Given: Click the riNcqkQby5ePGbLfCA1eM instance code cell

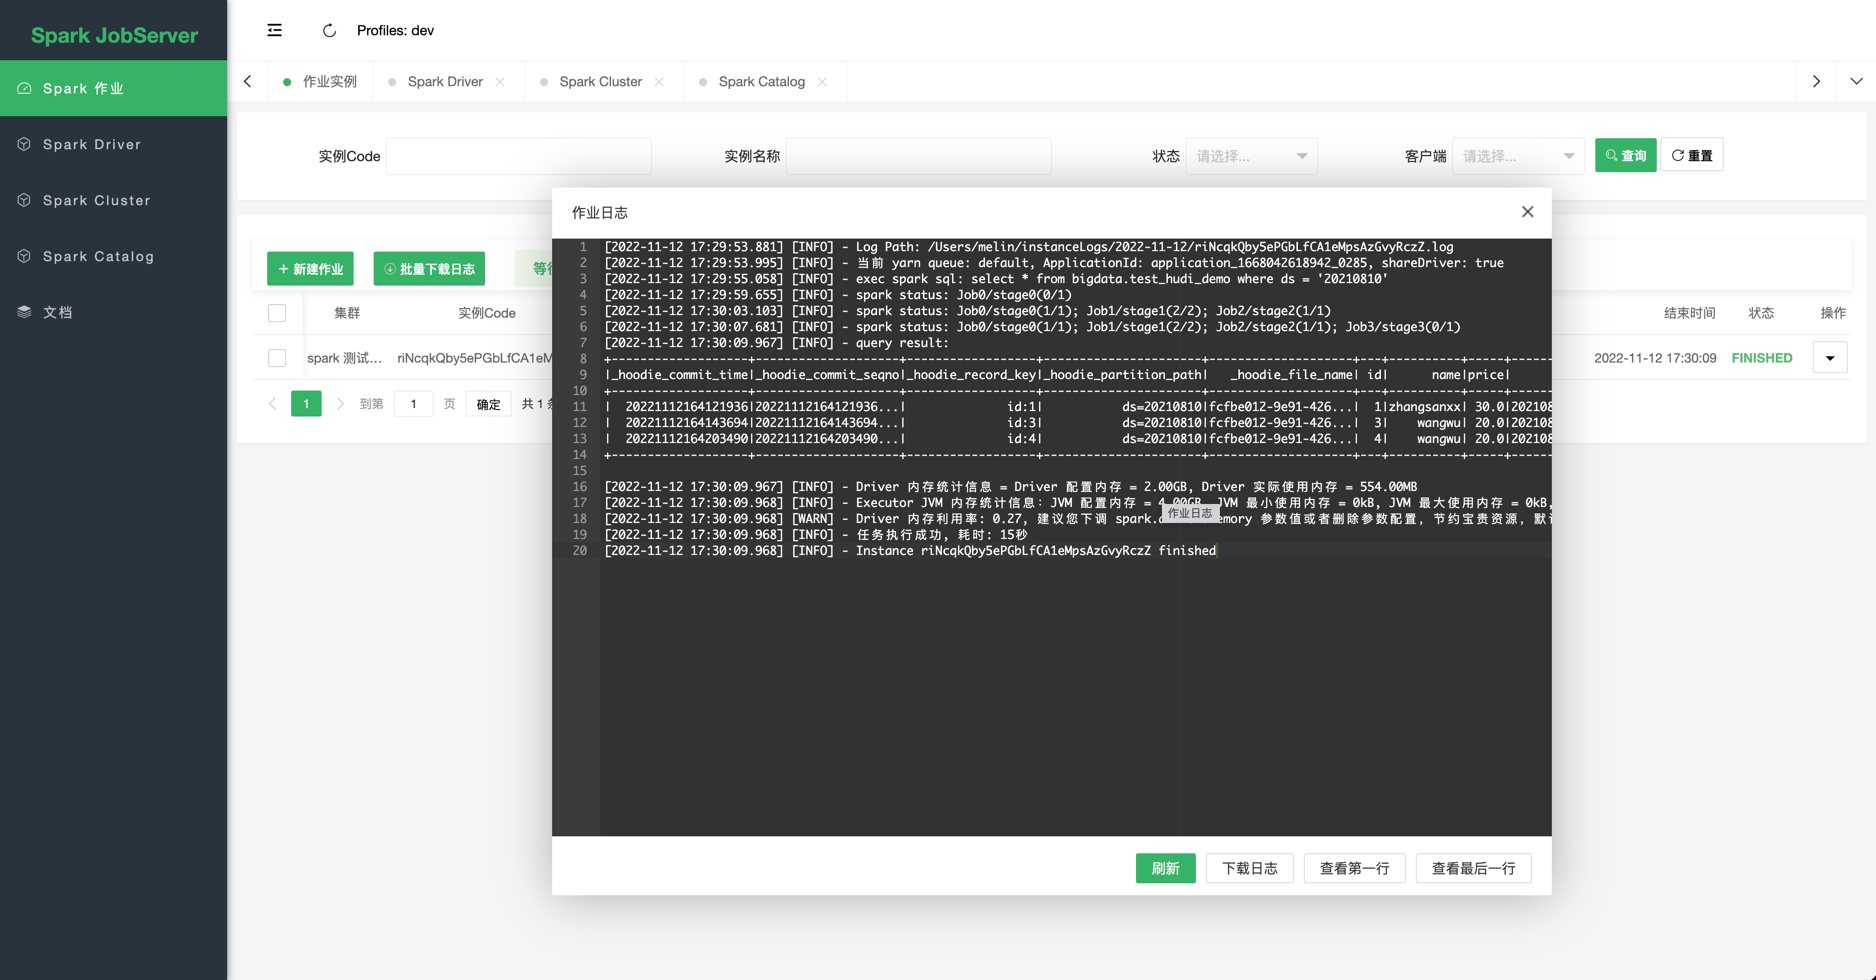Looking at the screenshot, I should [x=474, y=358].
